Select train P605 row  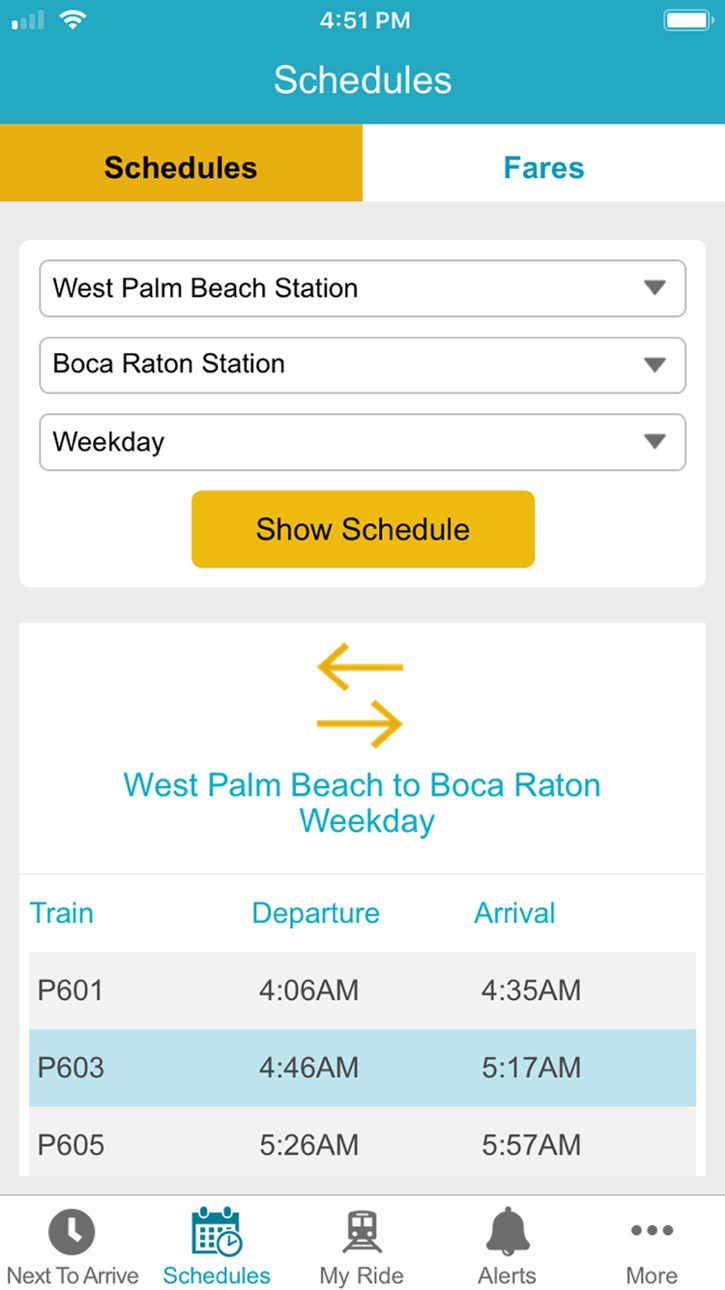[x=362, y=1142]
